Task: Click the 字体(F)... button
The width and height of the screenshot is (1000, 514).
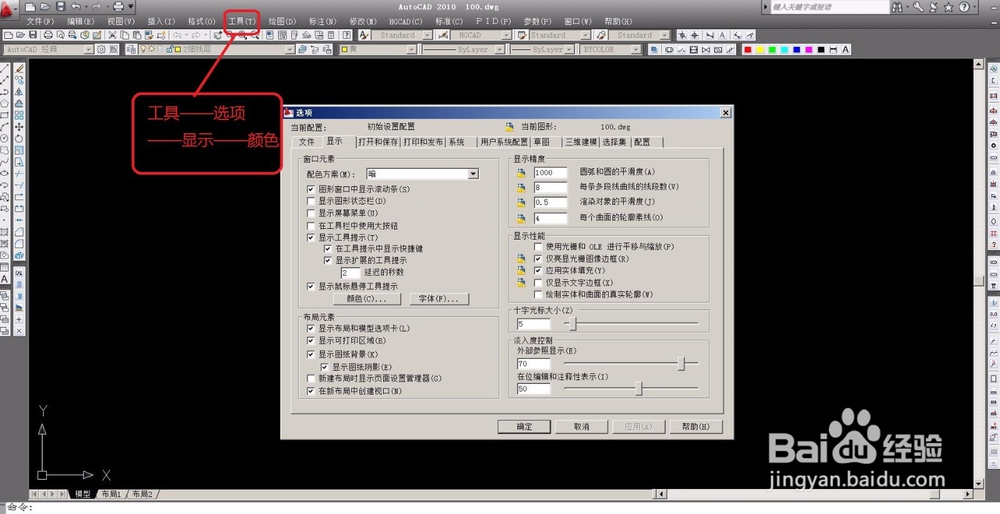Action: (x=438, y=298)
